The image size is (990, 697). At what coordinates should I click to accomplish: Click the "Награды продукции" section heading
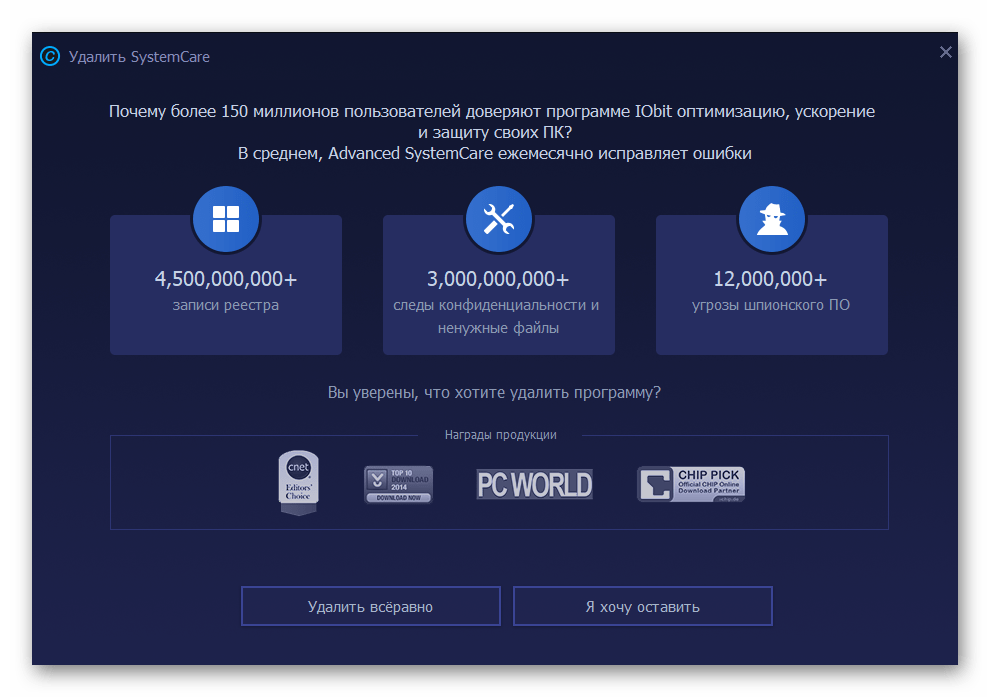tap(500, 435)
